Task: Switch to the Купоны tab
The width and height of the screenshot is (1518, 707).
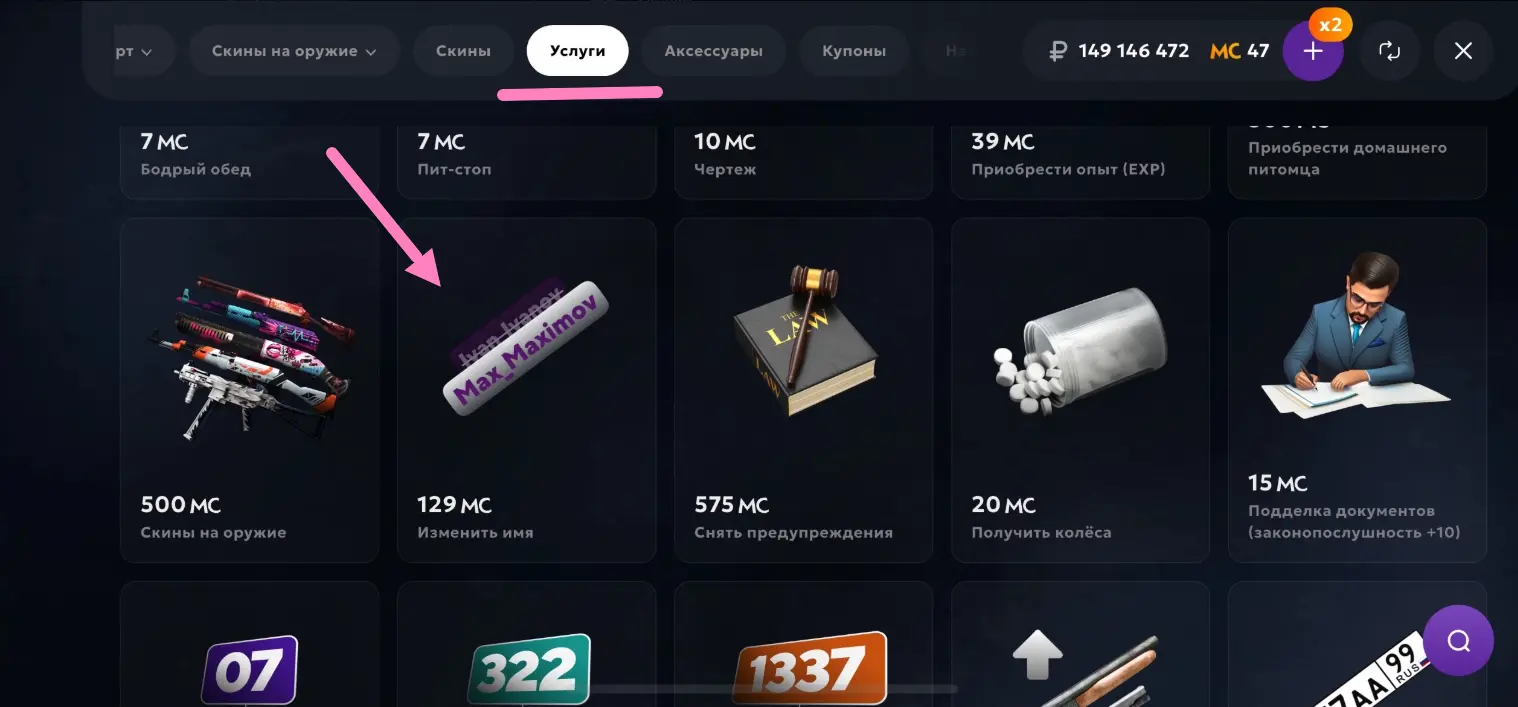Action: coord(854,51)
